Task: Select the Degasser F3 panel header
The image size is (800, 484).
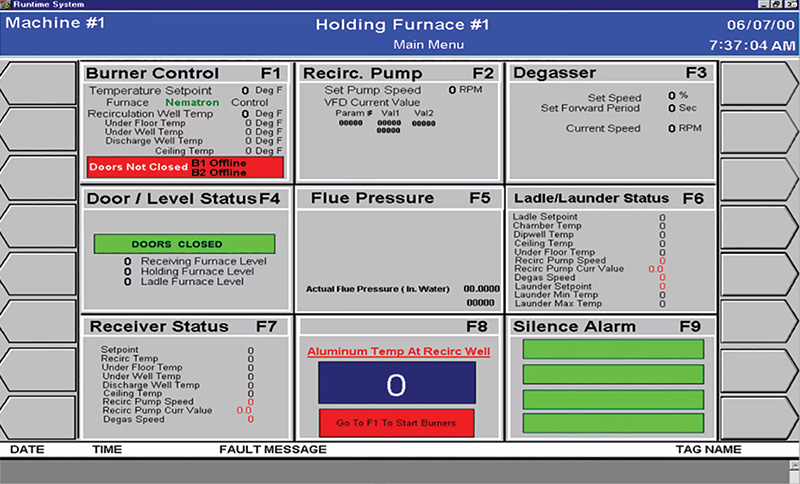Action: [x=611, y=73]
